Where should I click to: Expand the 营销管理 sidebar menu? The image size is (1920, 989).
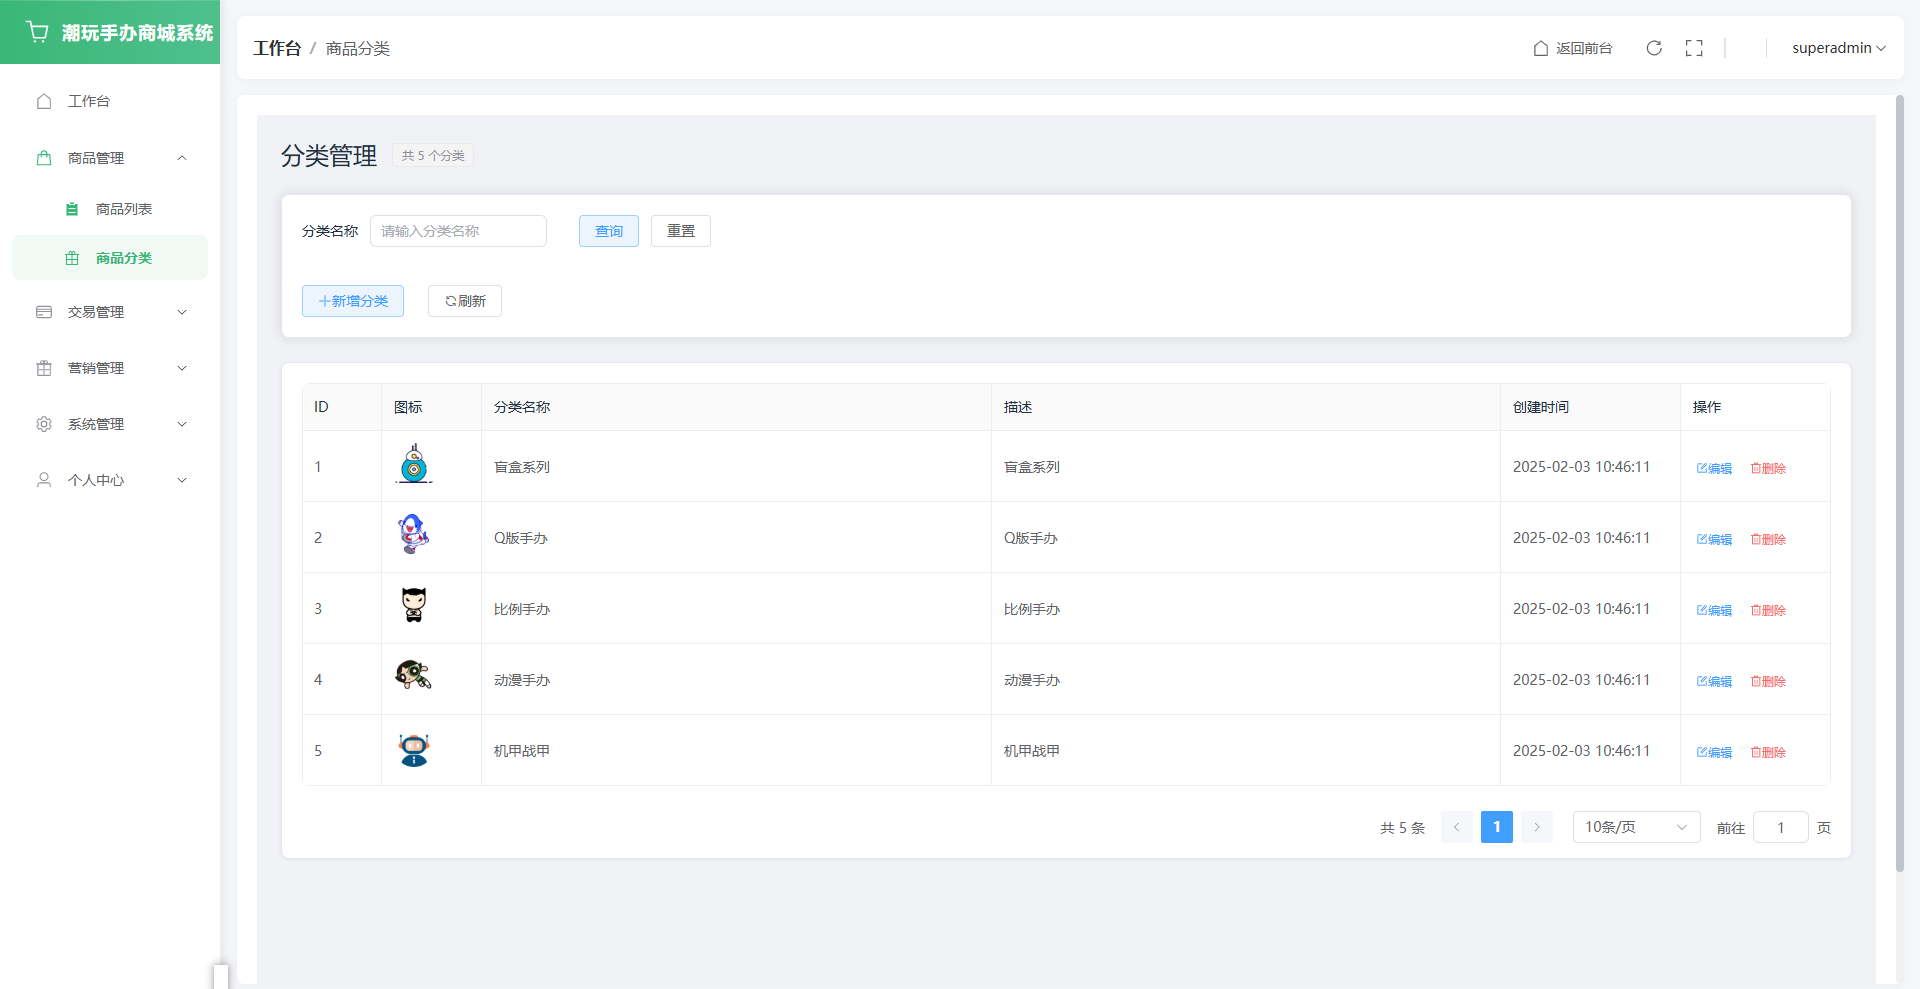pos(110,368)
